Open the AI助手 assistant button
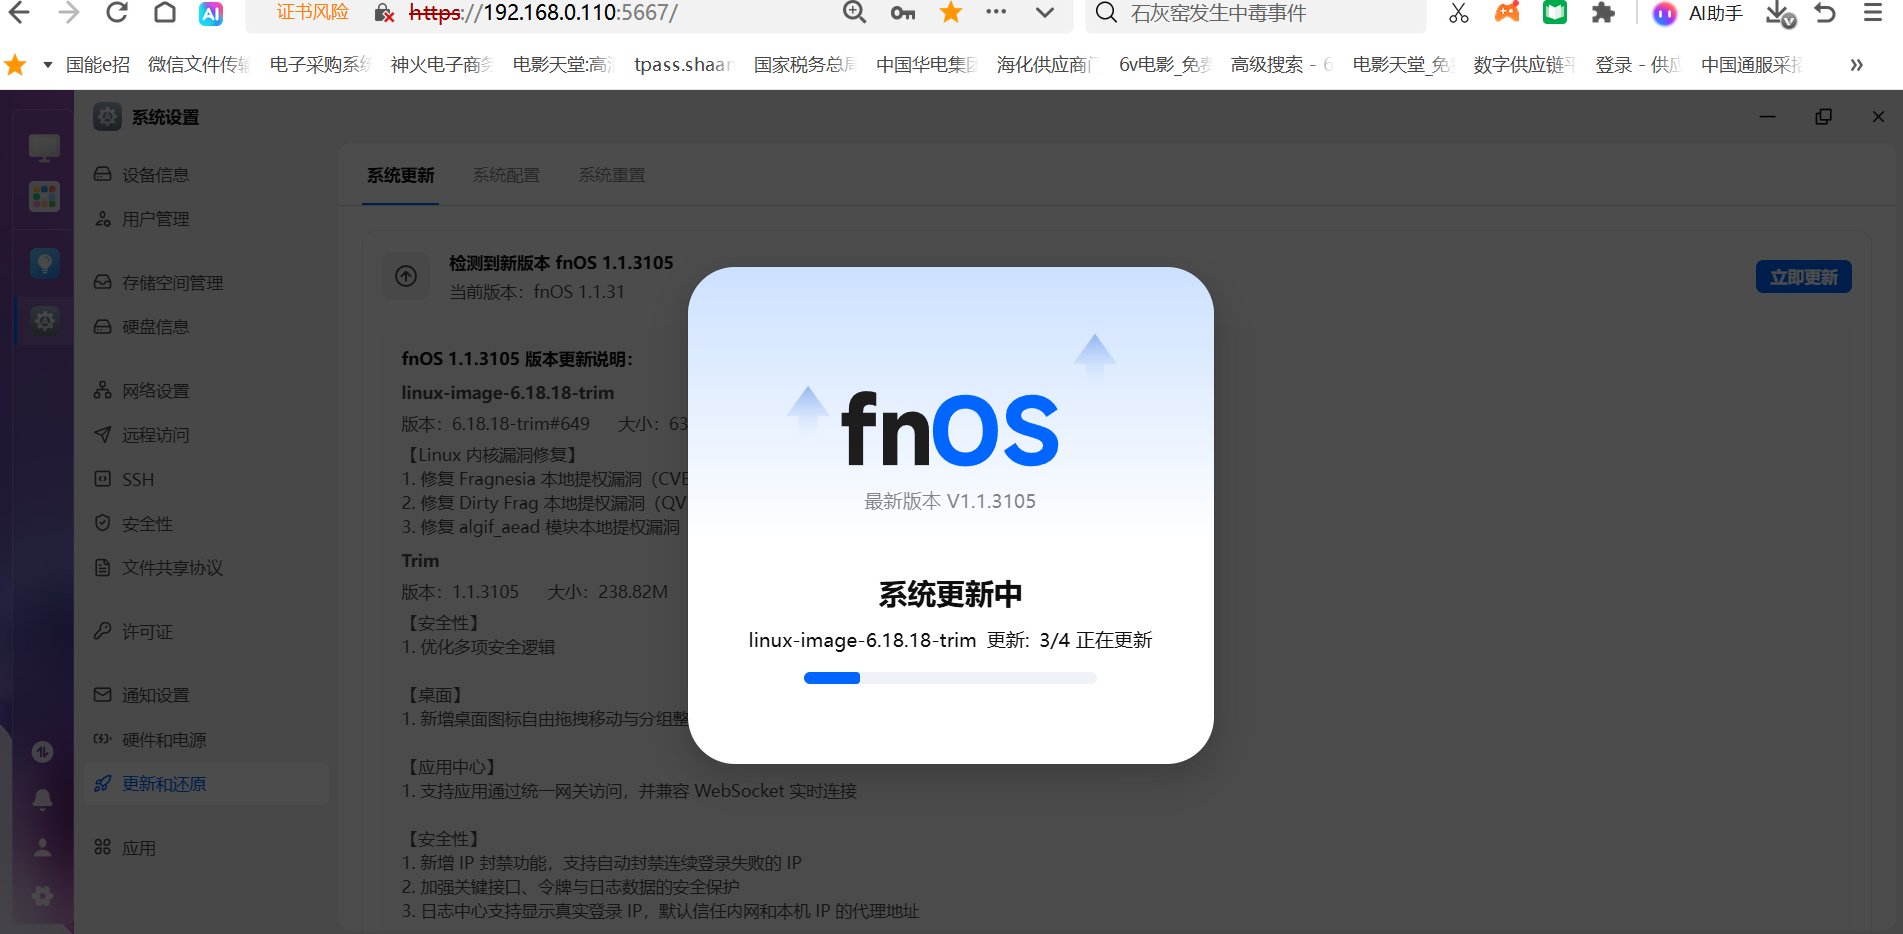 tap(1698, 13)
